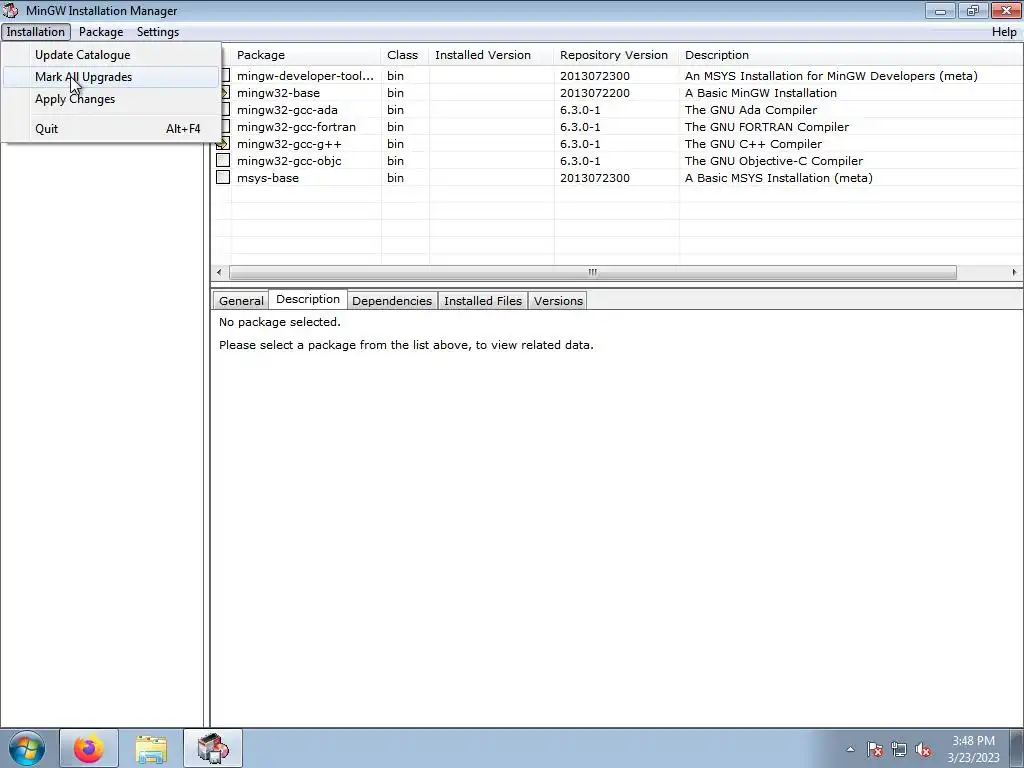Image resolution: width=1024 pixels, height=768 pixels.
Task: Sort by Installed Version column header
Action: point(491,55)
